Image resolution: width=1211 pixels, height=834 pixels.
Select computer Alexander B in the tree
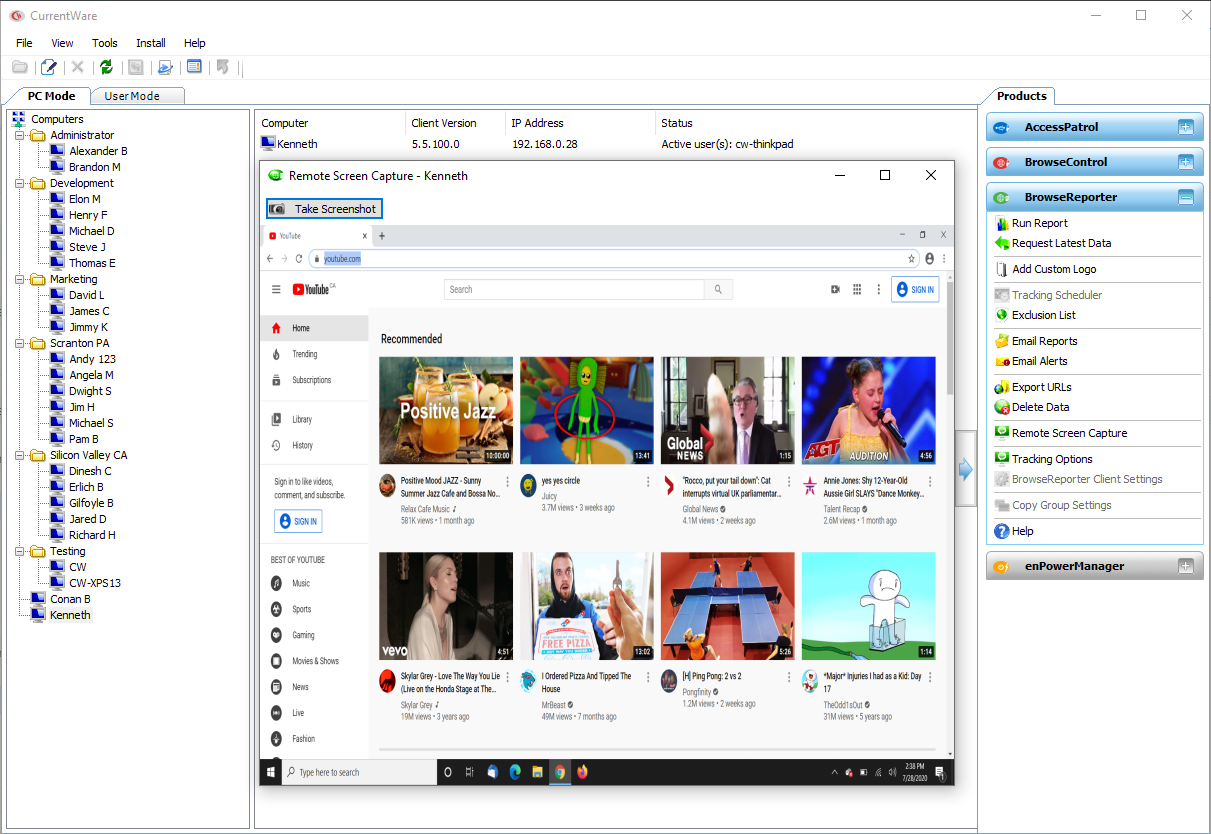tap(98, 151)
